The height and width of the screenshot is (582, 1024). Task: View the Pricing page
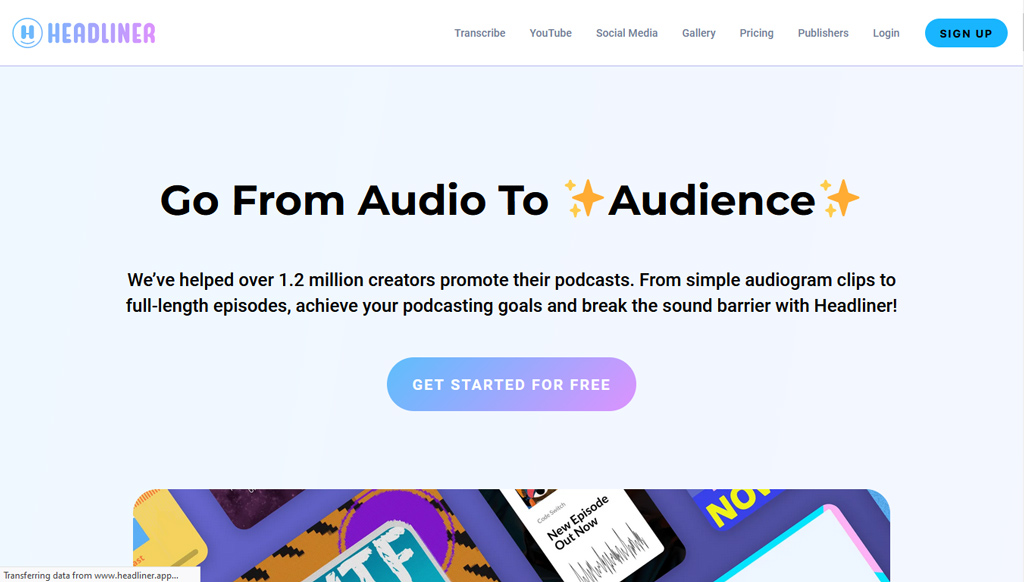(x=756, y=33)
